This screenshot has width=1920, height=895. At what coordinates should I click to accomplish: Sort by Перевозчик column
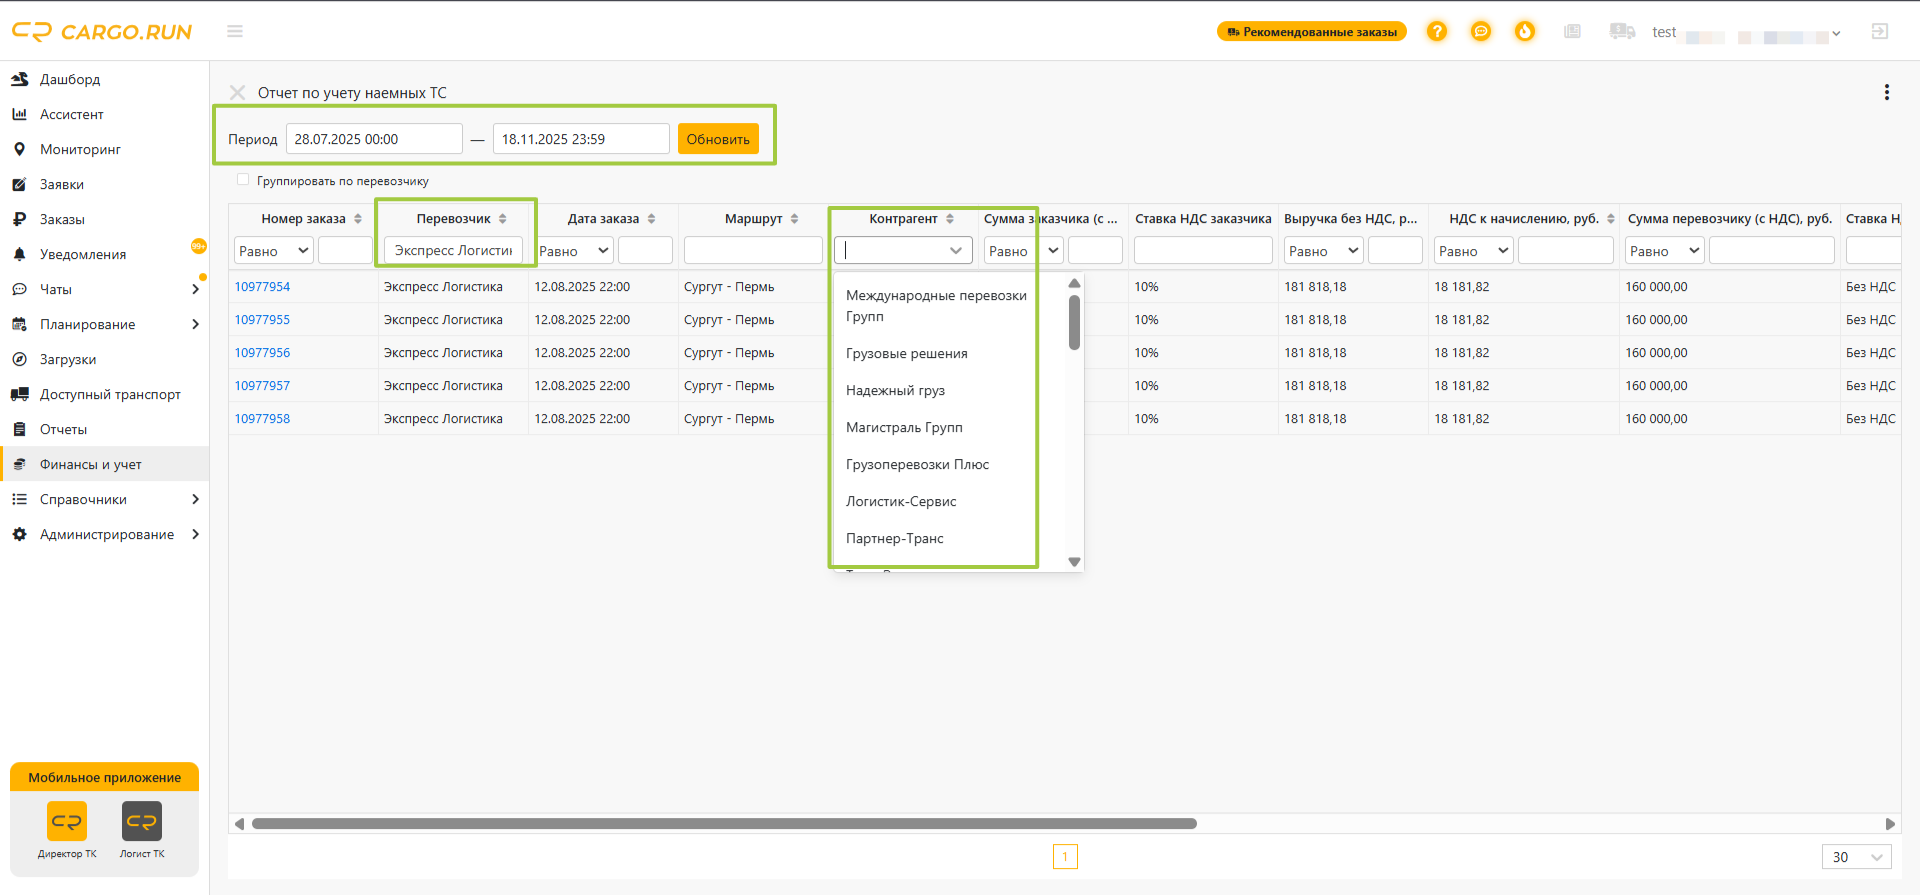[x=503, y=219]
